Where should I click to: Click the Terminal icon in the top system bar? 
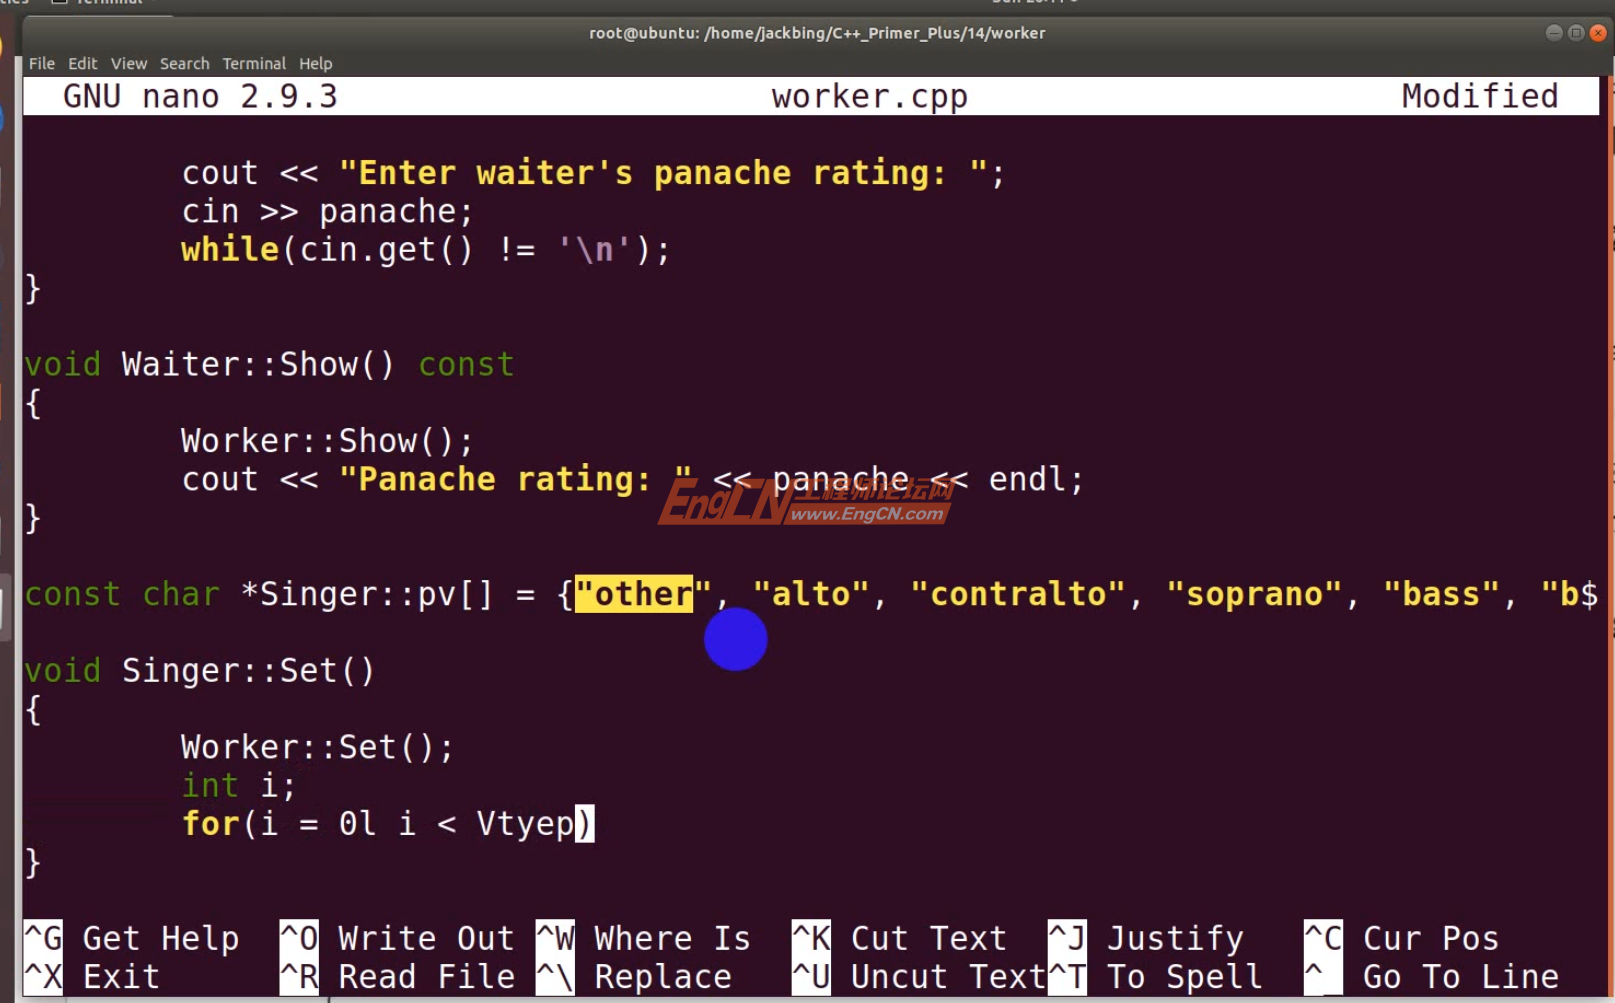60,3
